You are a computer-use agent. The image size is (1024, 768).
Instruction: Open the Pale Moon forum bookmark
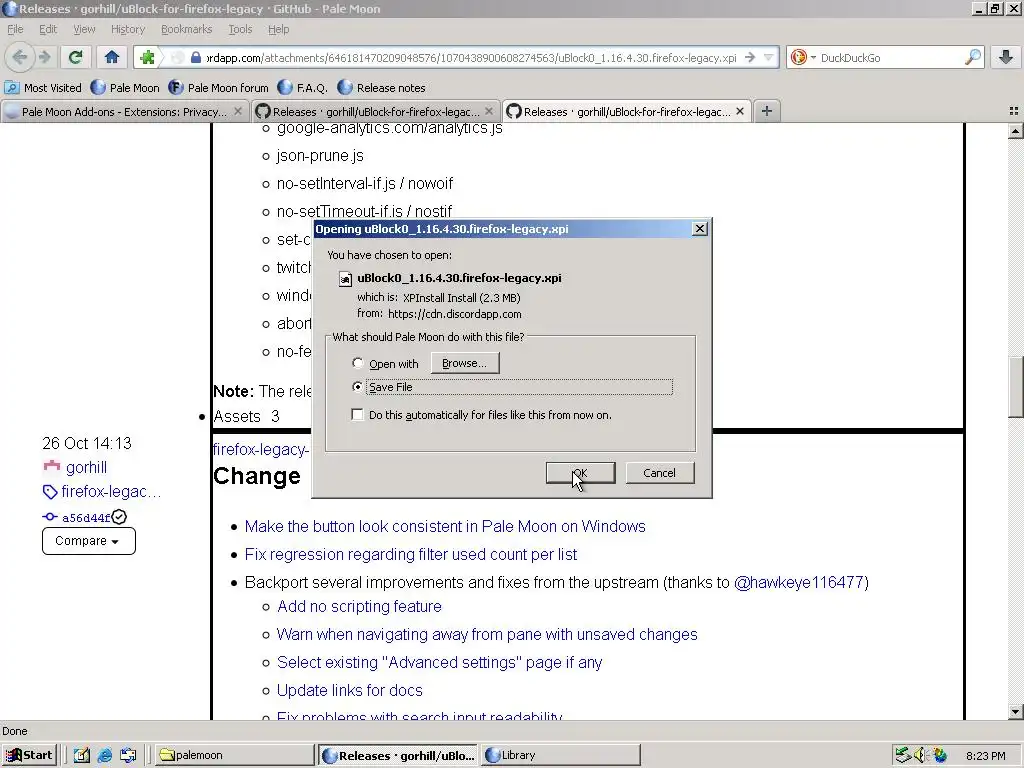click(219, 88)
